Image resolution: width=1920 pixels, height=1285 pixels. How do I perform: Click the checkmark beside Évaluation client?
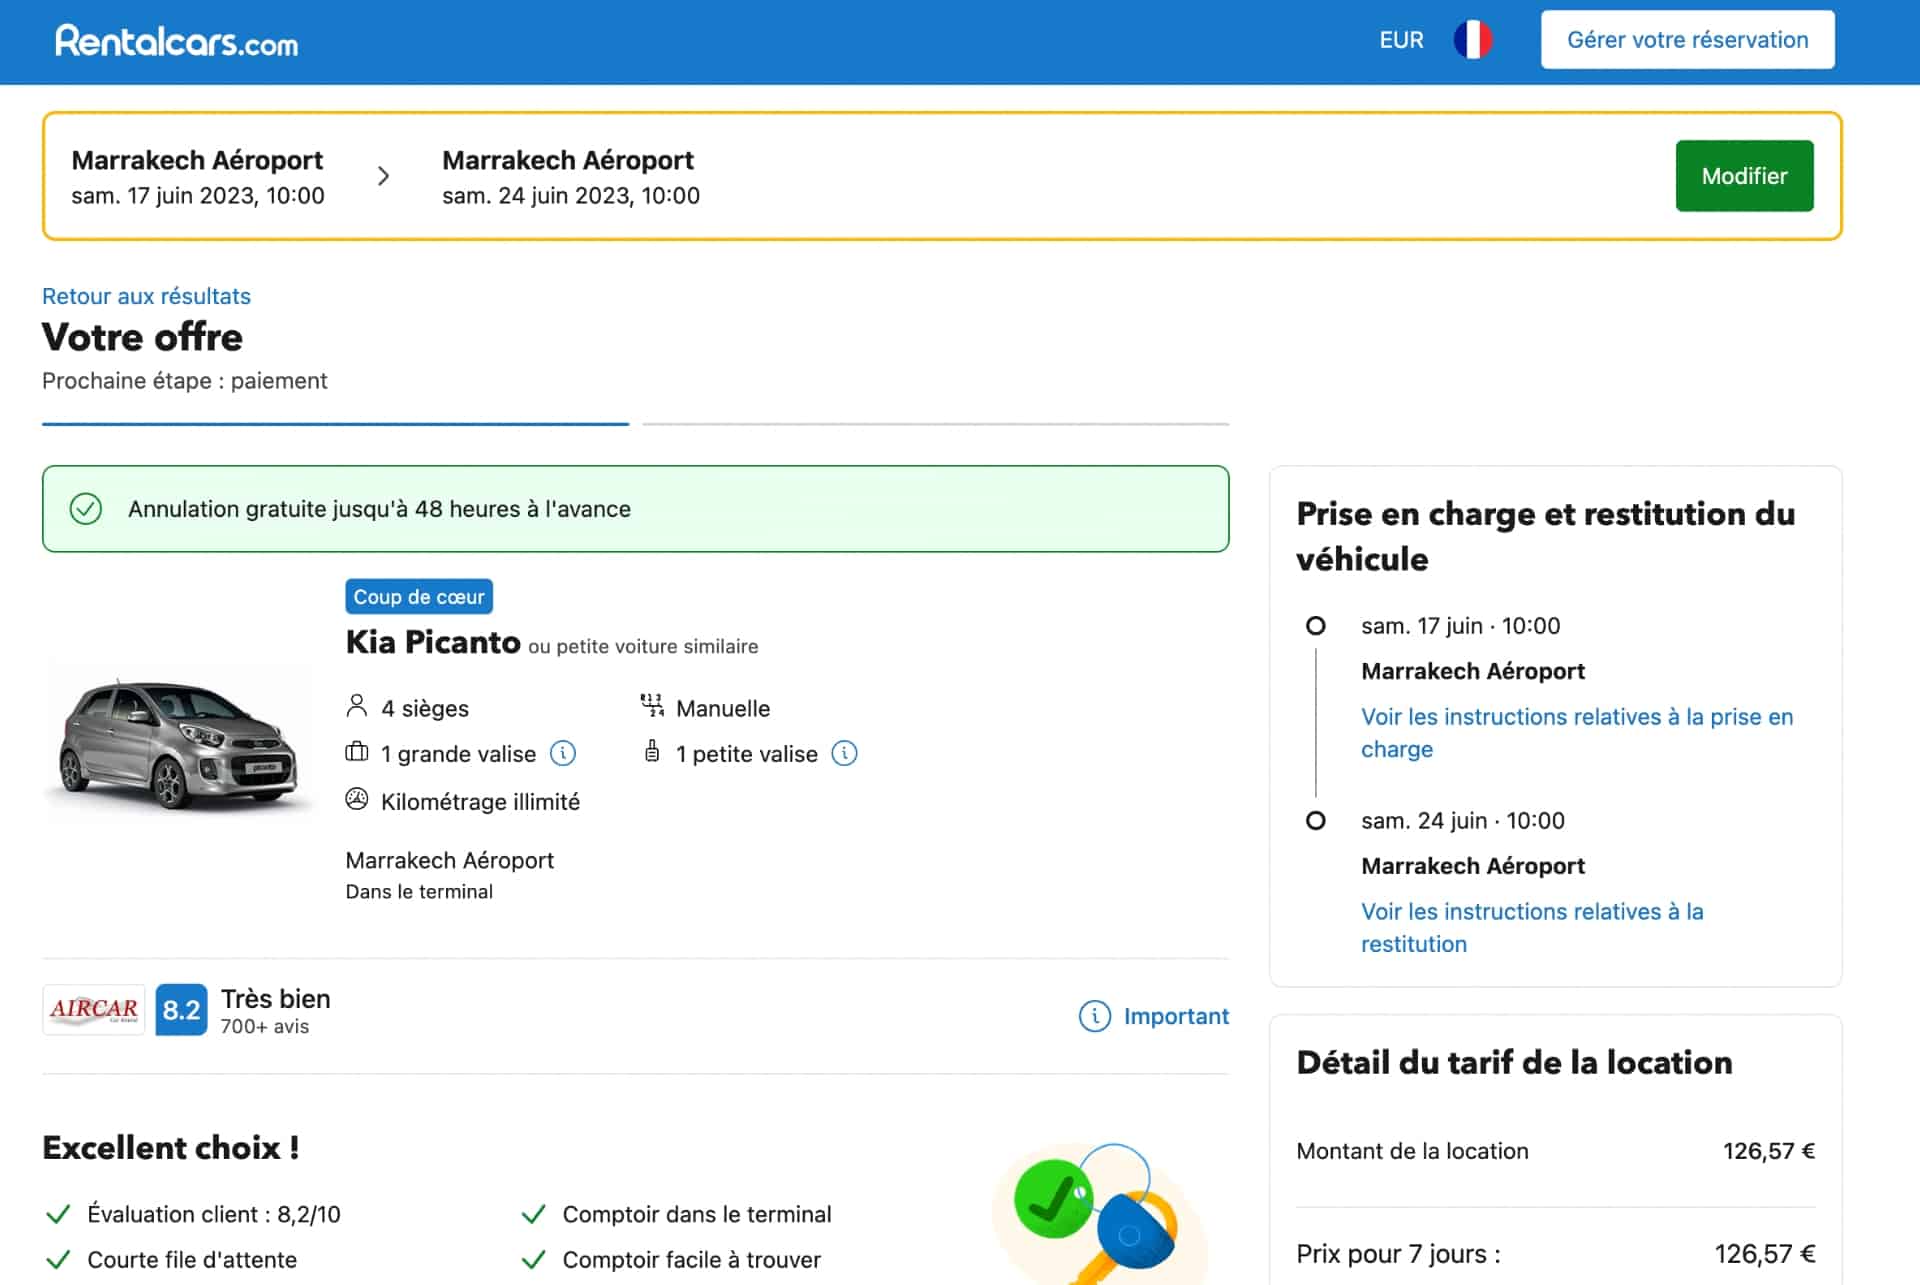(x=58, y=1214)
